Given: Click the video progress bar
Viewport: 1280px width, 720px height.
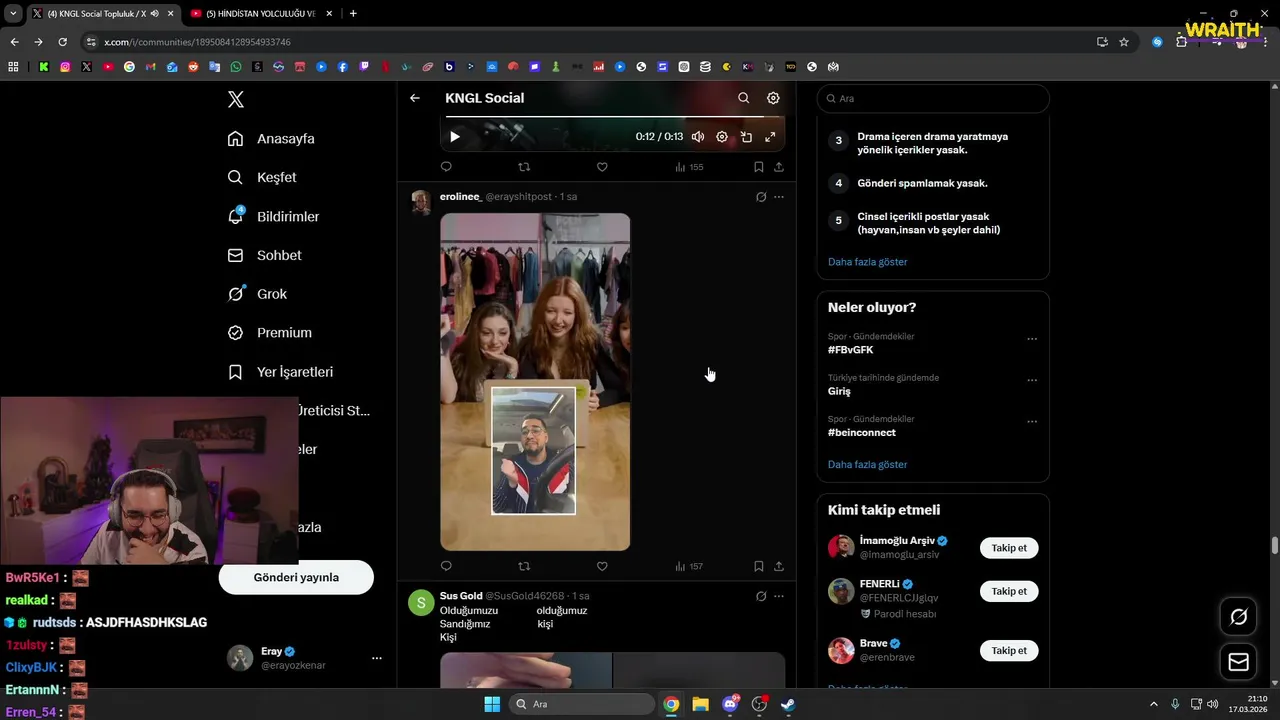Looking at the screenshot, I should click(x=612, y=117).
